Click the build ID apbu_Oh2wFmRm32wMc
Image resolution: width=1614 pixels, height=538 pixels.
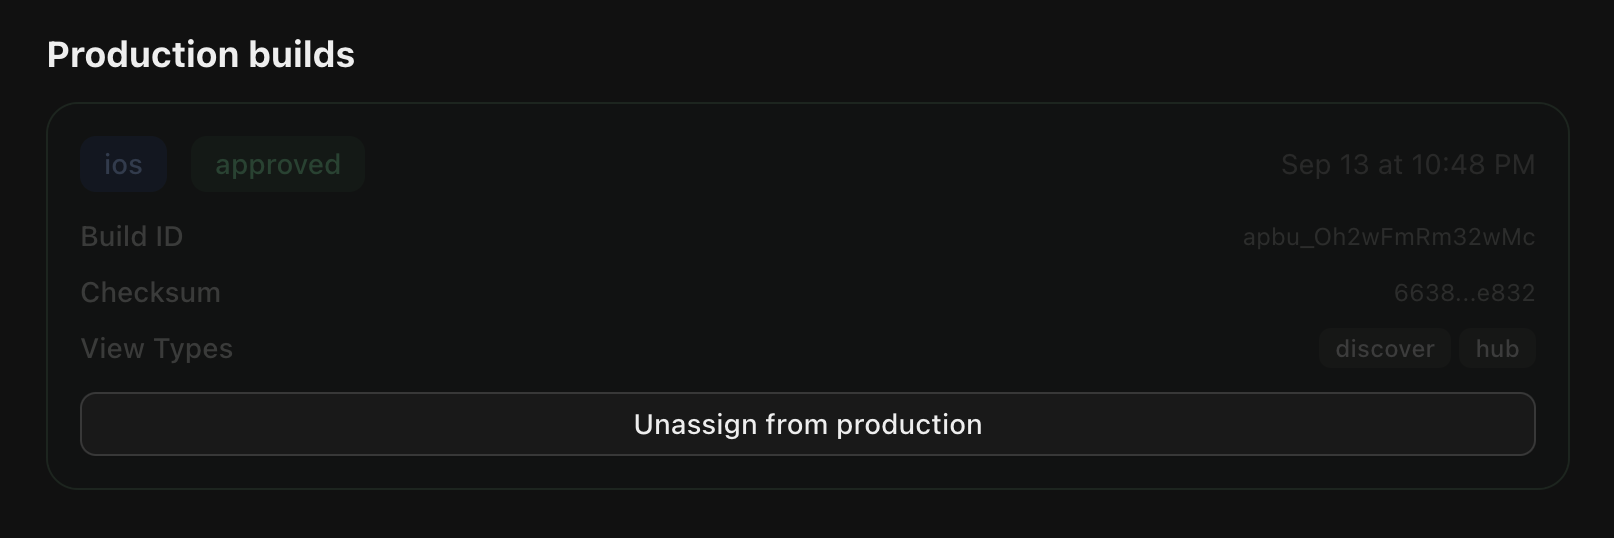(1388, 237)
